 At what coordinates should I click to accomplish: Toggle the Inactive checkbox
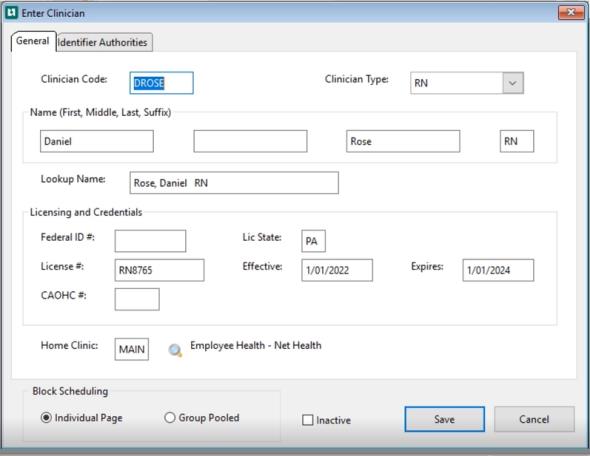point(307,420)
